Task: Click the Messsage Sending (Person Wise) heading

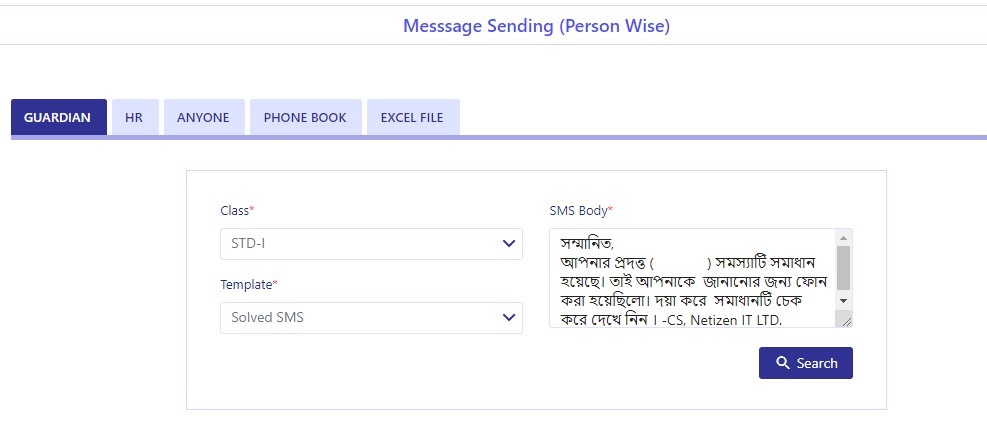Action: point(536,26)
